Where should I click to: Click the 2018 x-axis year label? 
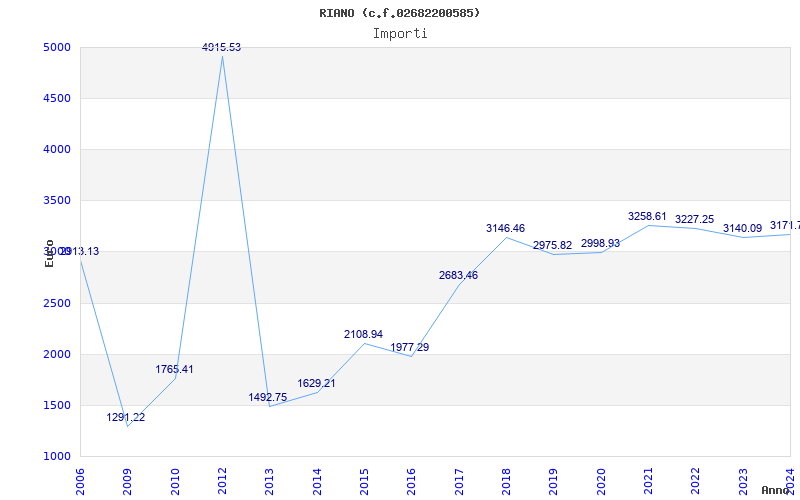506,482
